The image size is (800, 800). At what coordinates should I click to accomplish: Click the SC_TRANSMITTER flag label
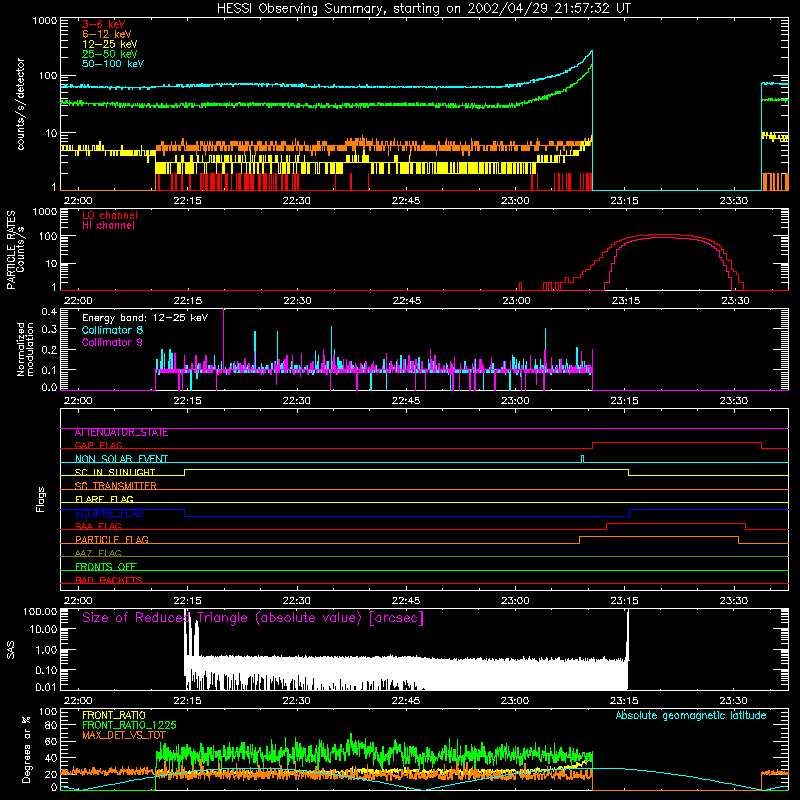point(115,486)
